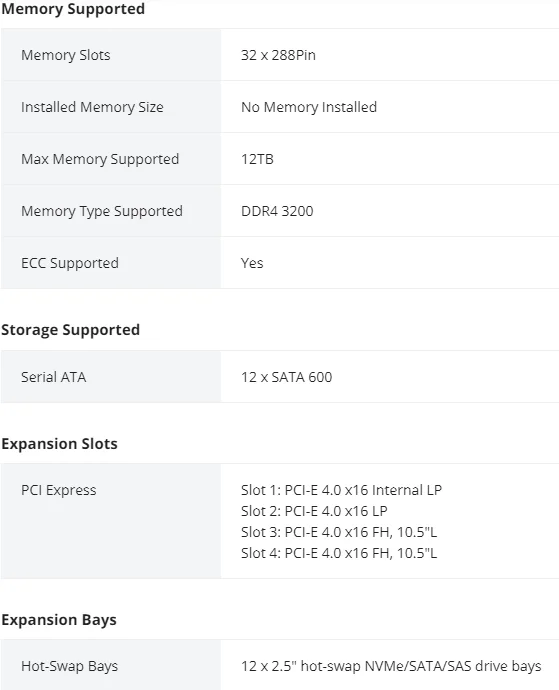Select the Installed Memory Size label
The image size is (559, 690).
(92, 107)
